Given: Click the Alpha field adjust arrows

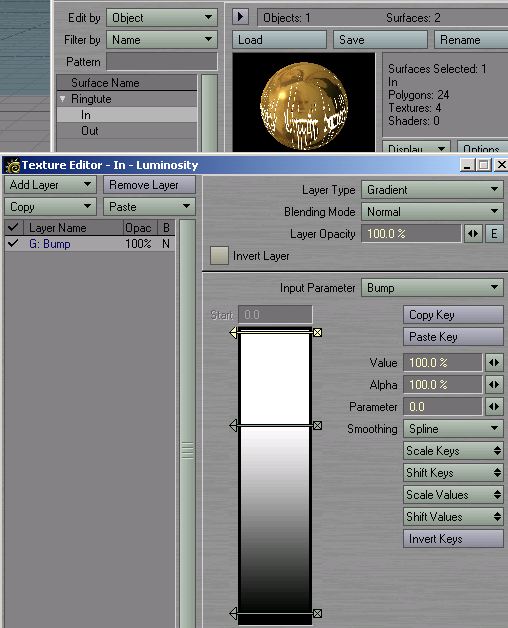Looking at the screenshot, I should click(494, 384).
